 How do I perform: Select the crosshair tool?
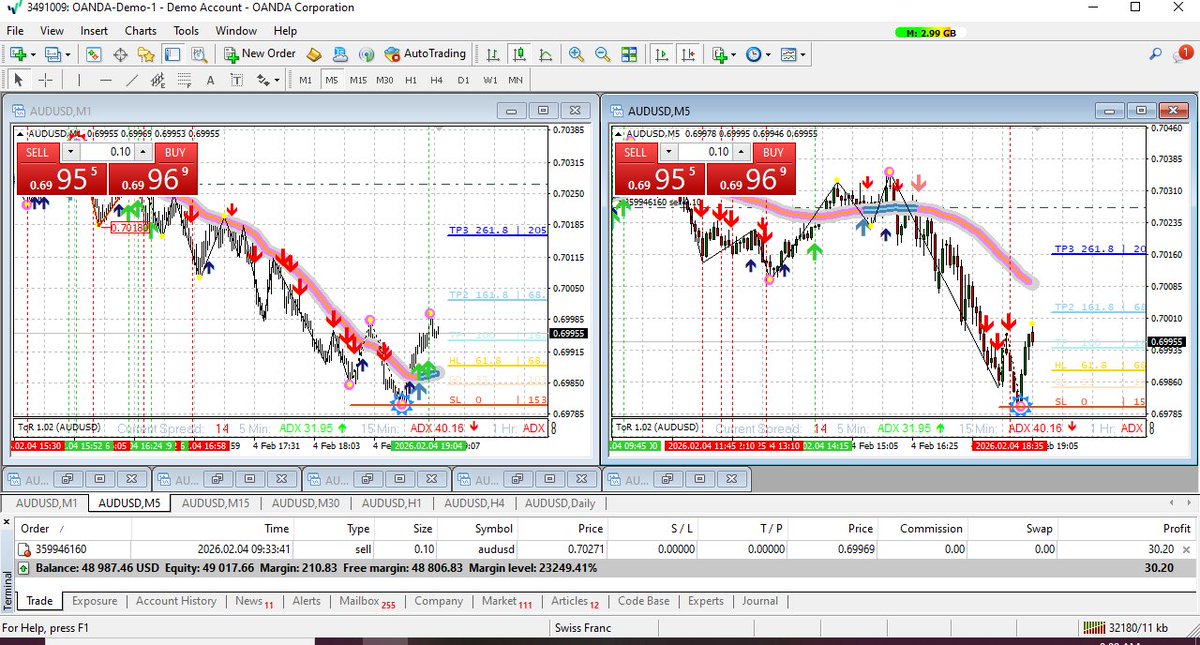46,80
